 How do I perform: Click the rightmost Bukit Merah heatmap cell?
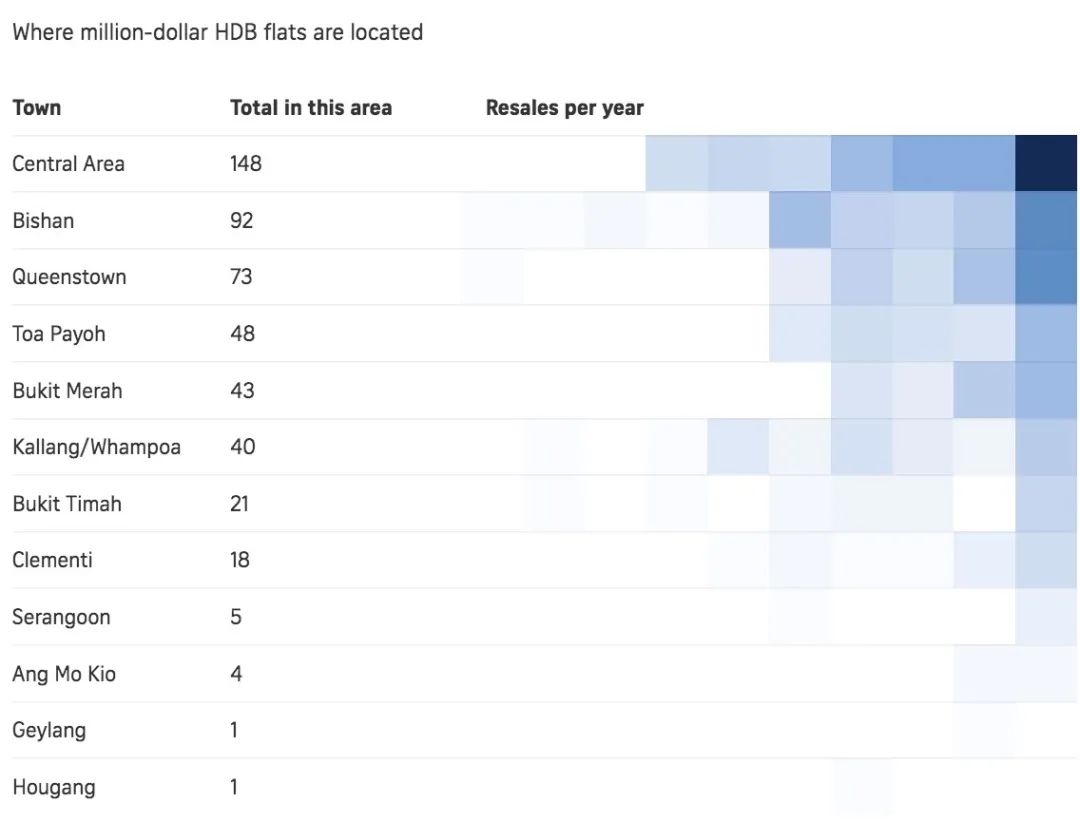1046,390
